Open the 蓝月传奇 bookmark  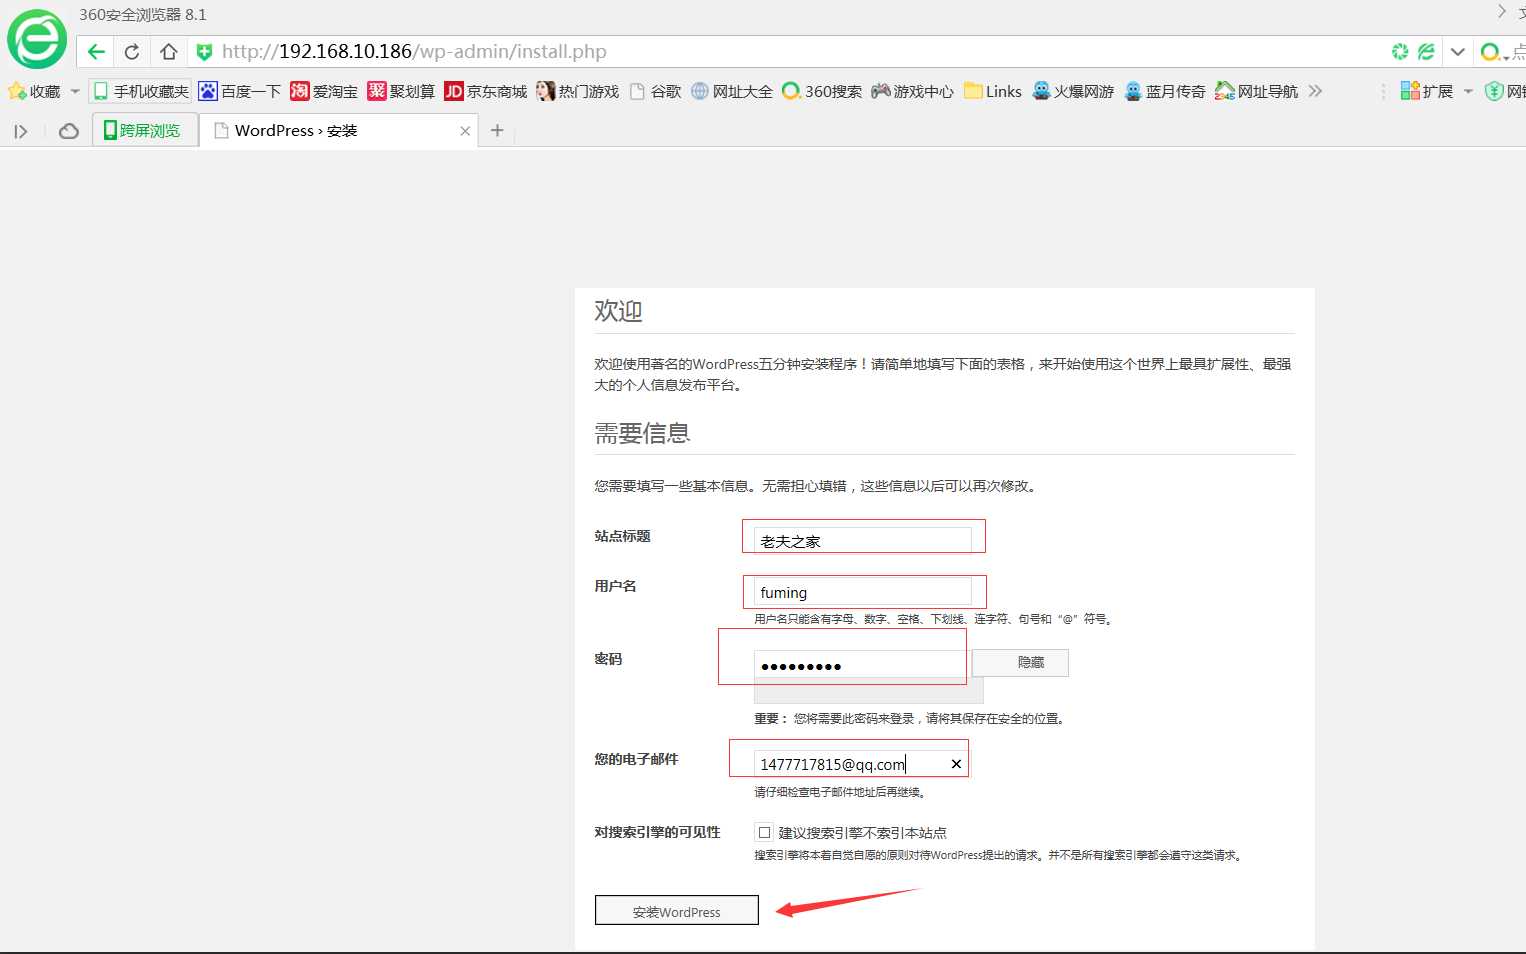click(1165, 91)
